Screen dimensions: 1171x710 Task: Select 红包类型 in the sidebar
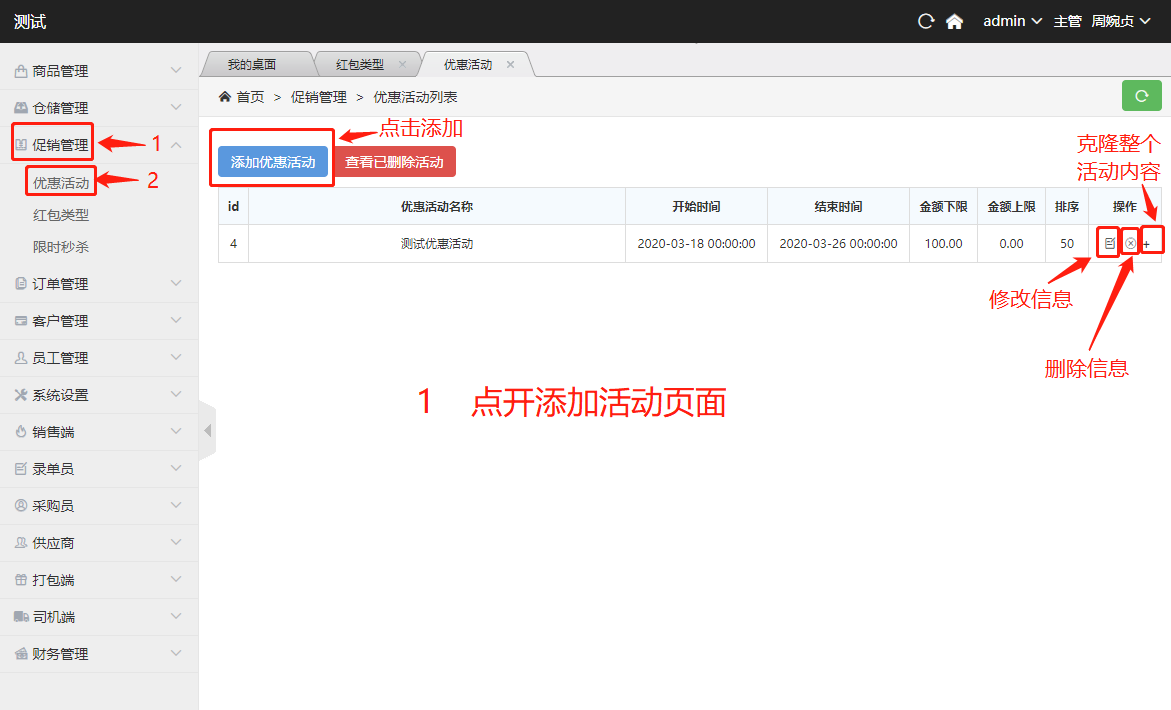point(61,214)
